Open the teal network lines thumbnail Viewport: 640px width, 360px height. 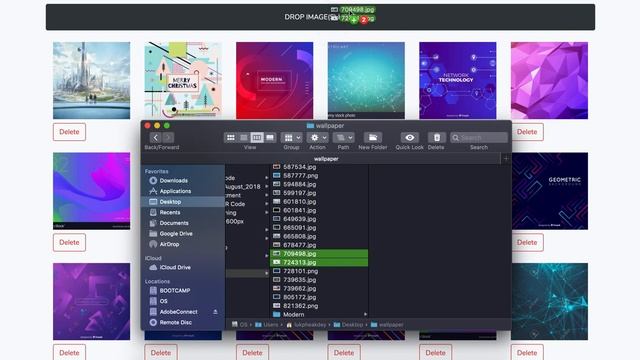549,301
